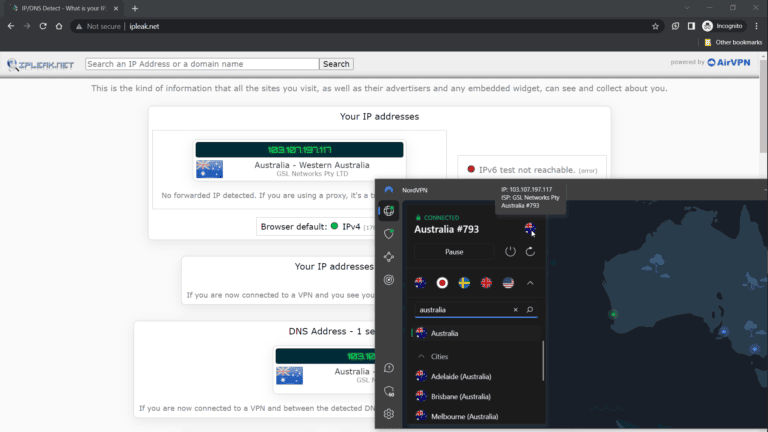Connect to Brisbane (Australia)
Image resolution: width=768 pixels, height=432 pixels.
(x=476, y=397)
